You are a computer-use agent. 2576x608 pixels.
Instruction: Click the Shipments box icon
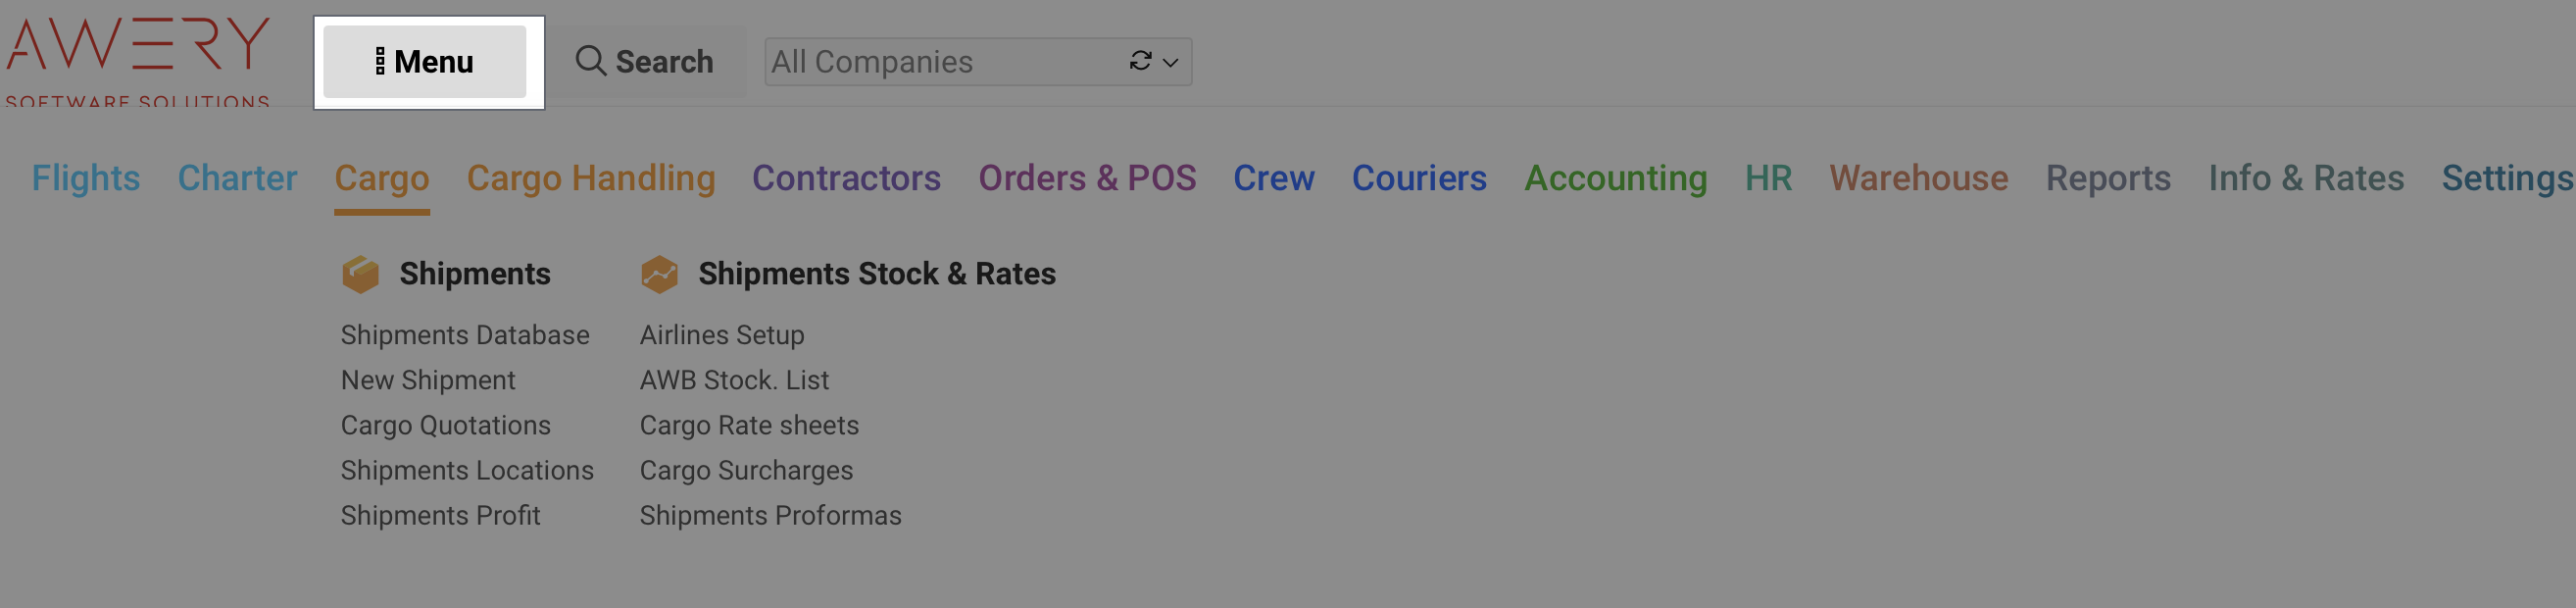click(360, 274)
